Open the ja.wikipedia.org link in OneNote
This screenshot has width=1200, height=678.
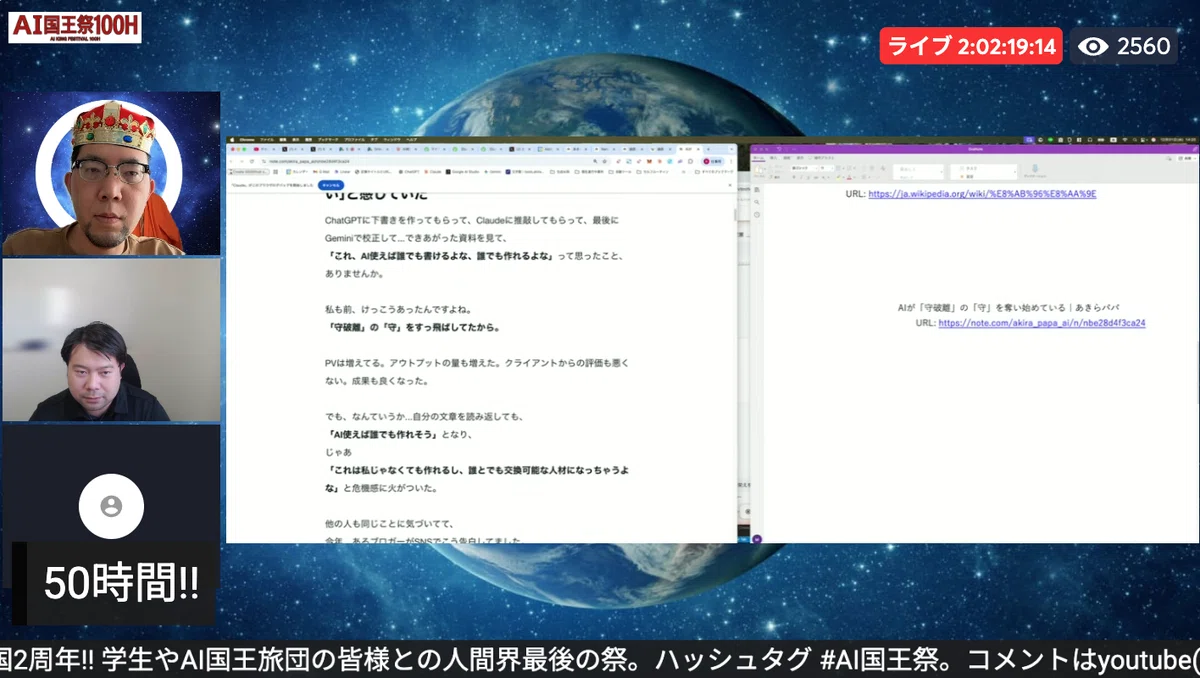pos(982,194)
